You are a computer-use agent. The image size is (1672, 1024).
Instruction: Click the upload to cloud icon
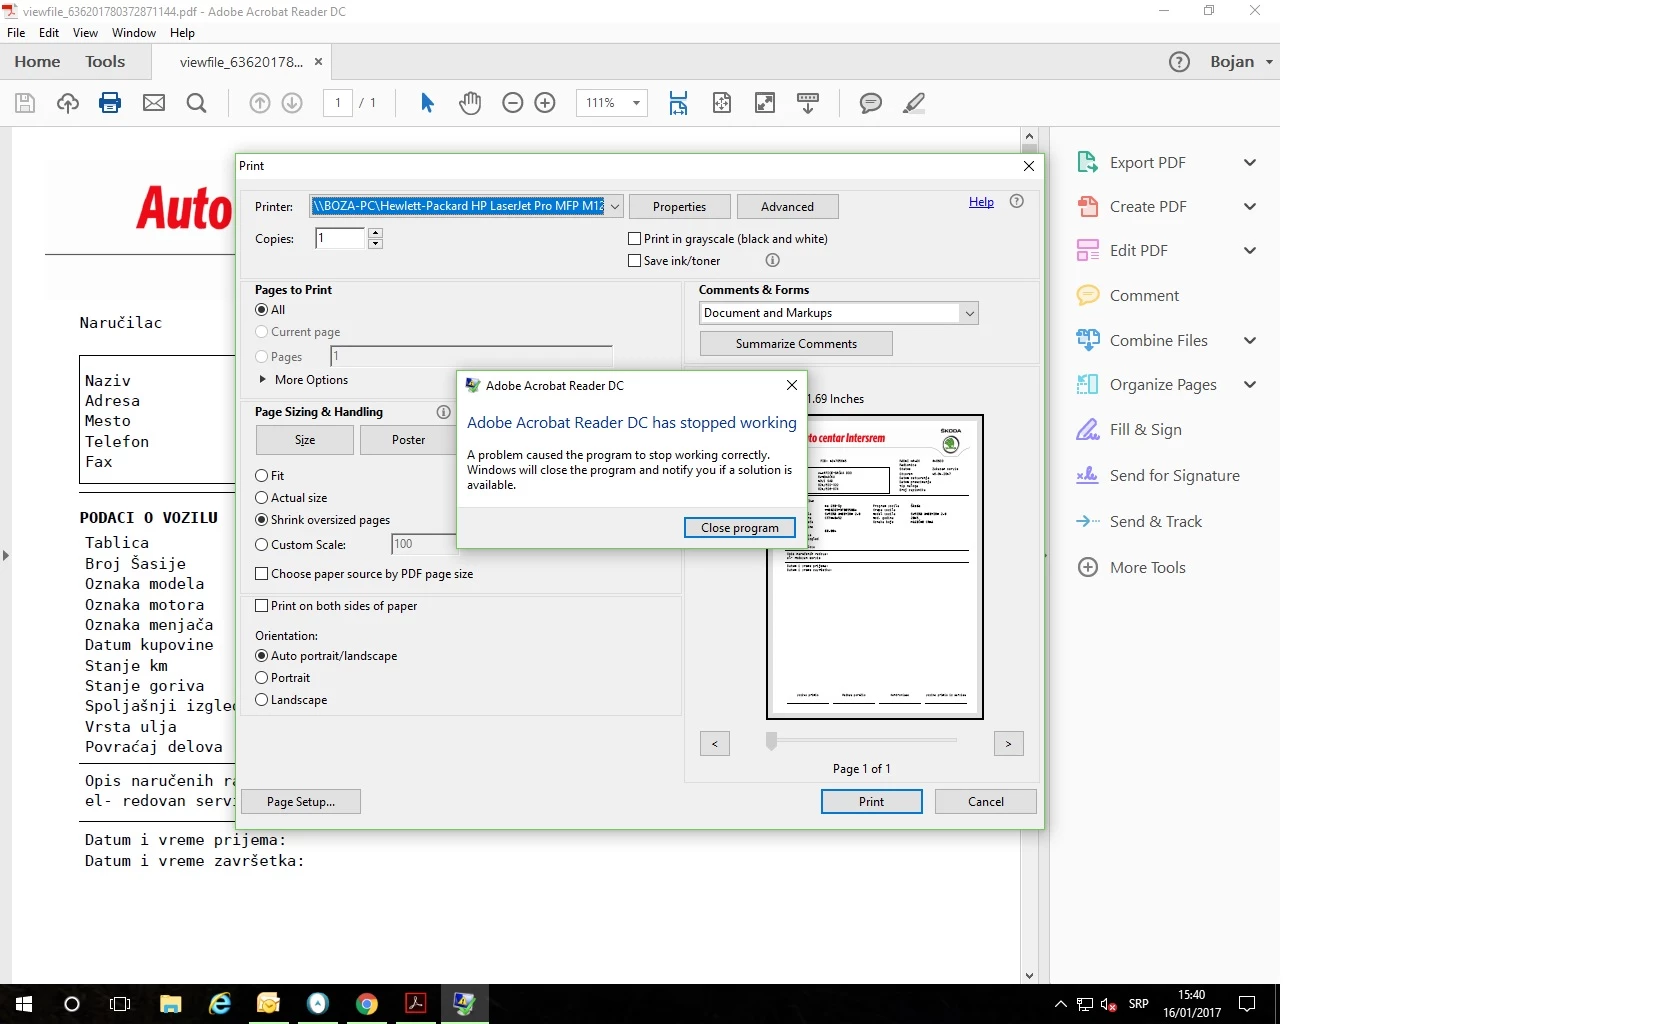point(68,103)
